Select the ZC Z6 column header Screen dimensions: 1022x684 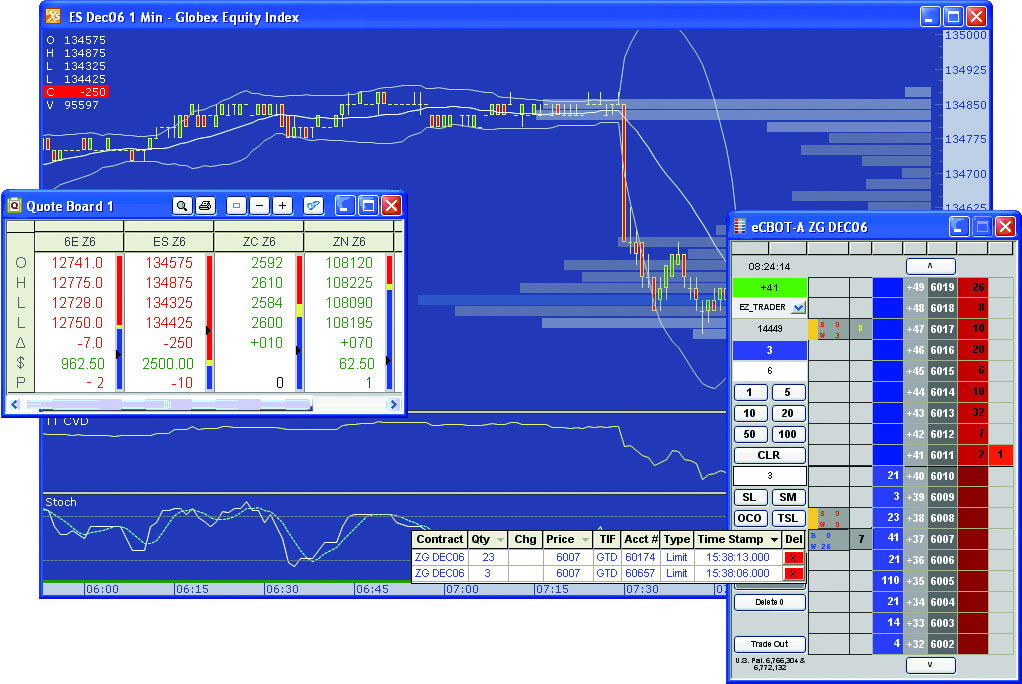(x=259, y=242)
